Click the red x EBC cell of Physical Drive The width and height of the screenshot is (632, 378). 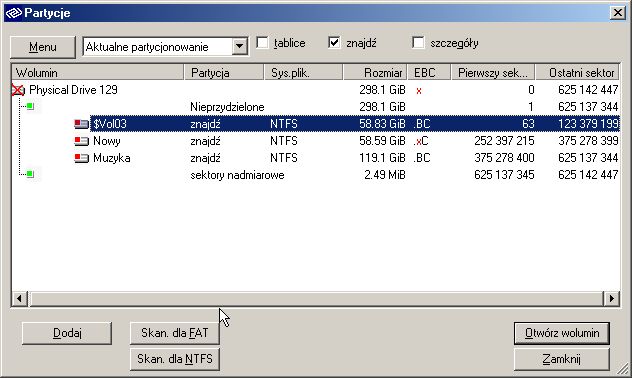(419, 91)
